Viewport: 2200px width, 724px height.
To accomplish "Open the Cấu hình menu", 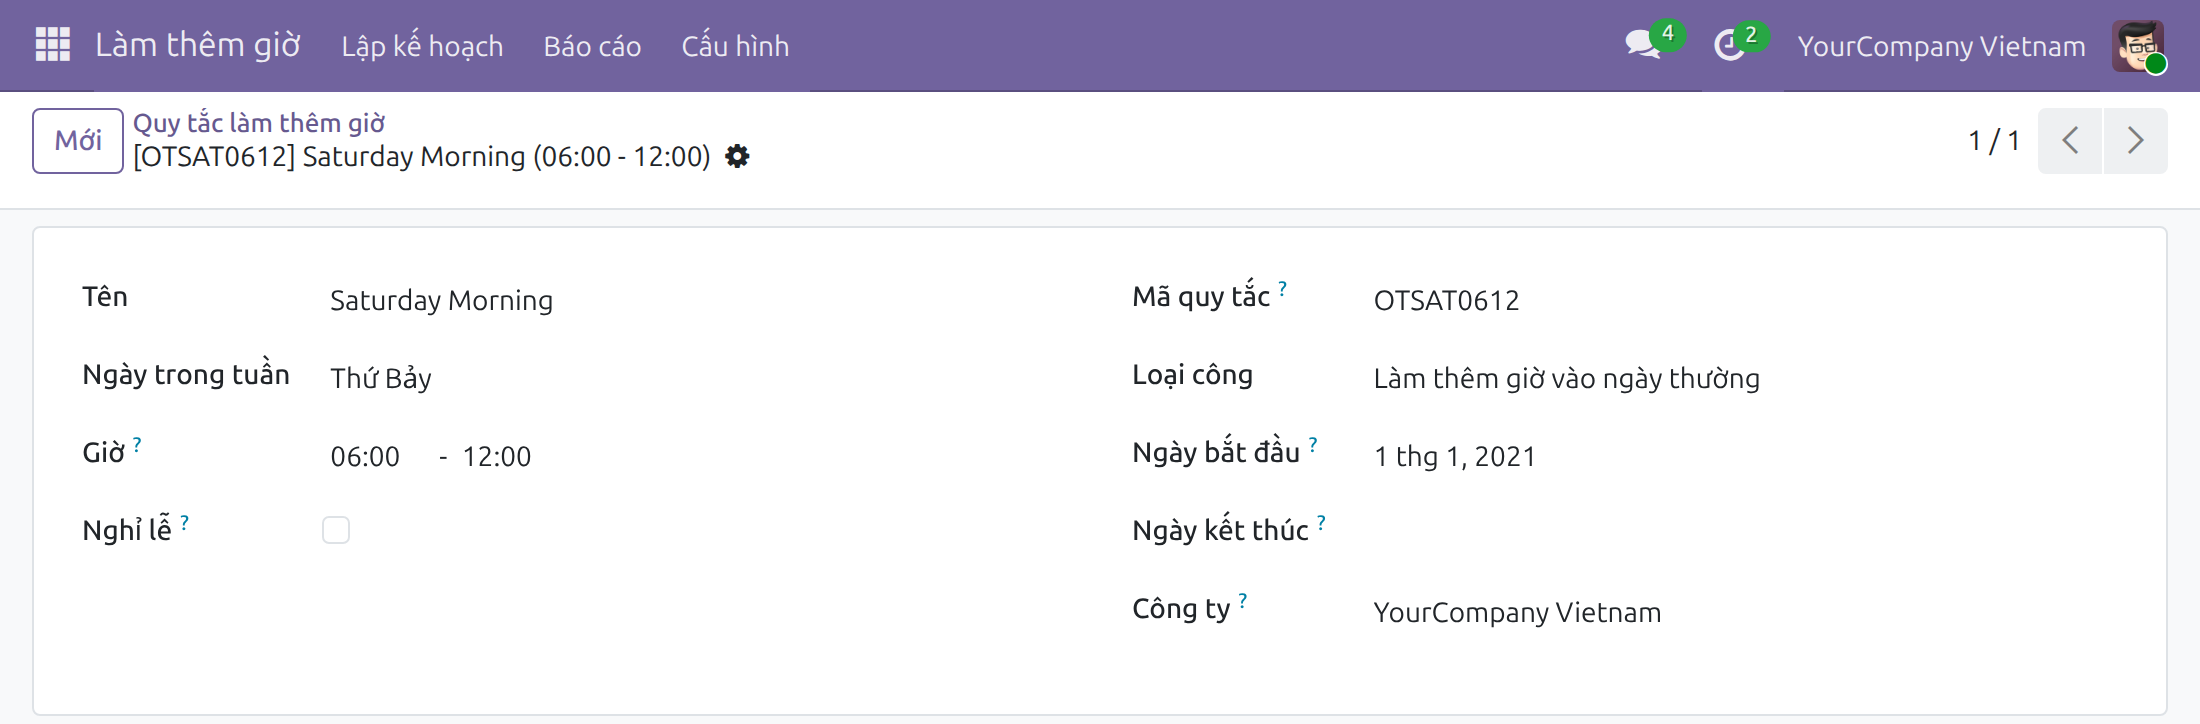I will pos(735,46).
